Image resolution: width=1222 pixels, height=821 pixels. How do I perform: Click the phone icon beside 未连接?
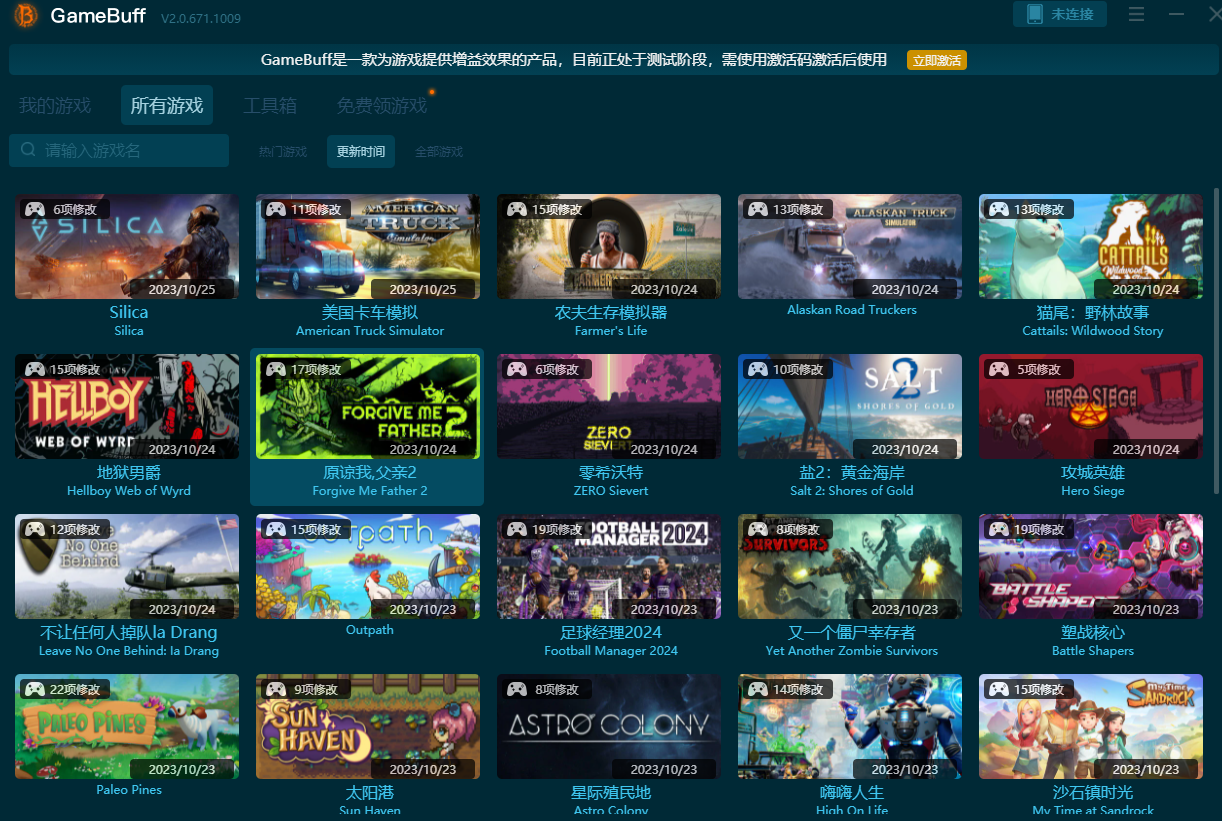tap(1034, 14)
